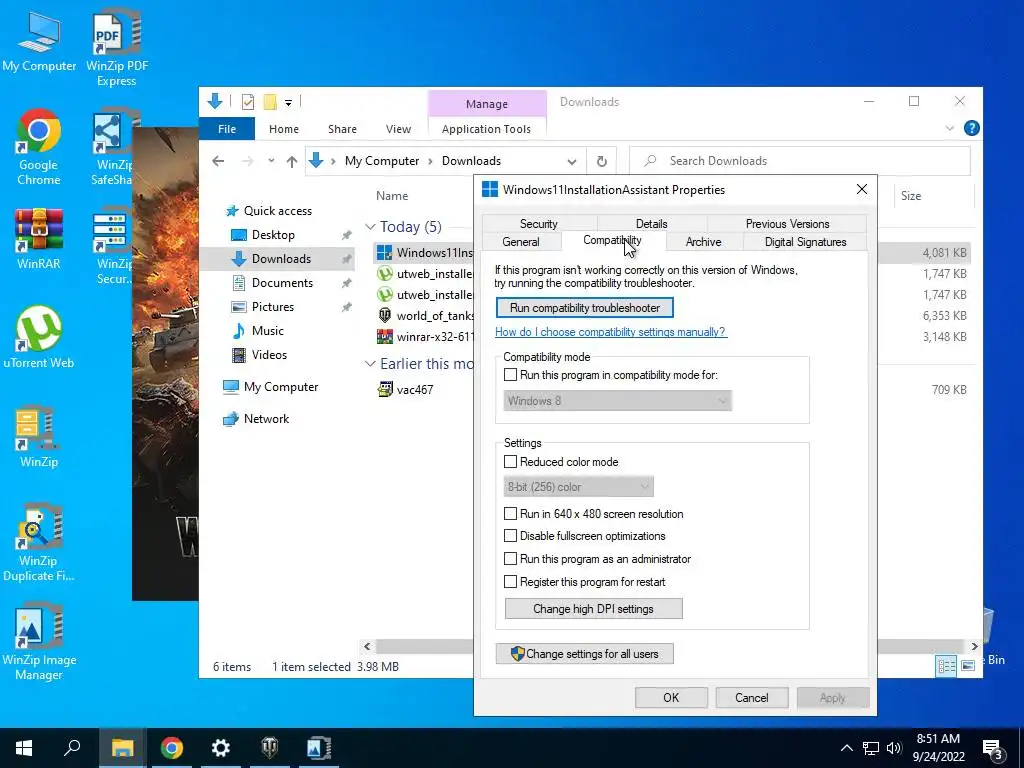The width and height of the screenshot is (1024, 768).
Task: Expand address bar history dropdown
Action: click(x=571, y=161)
